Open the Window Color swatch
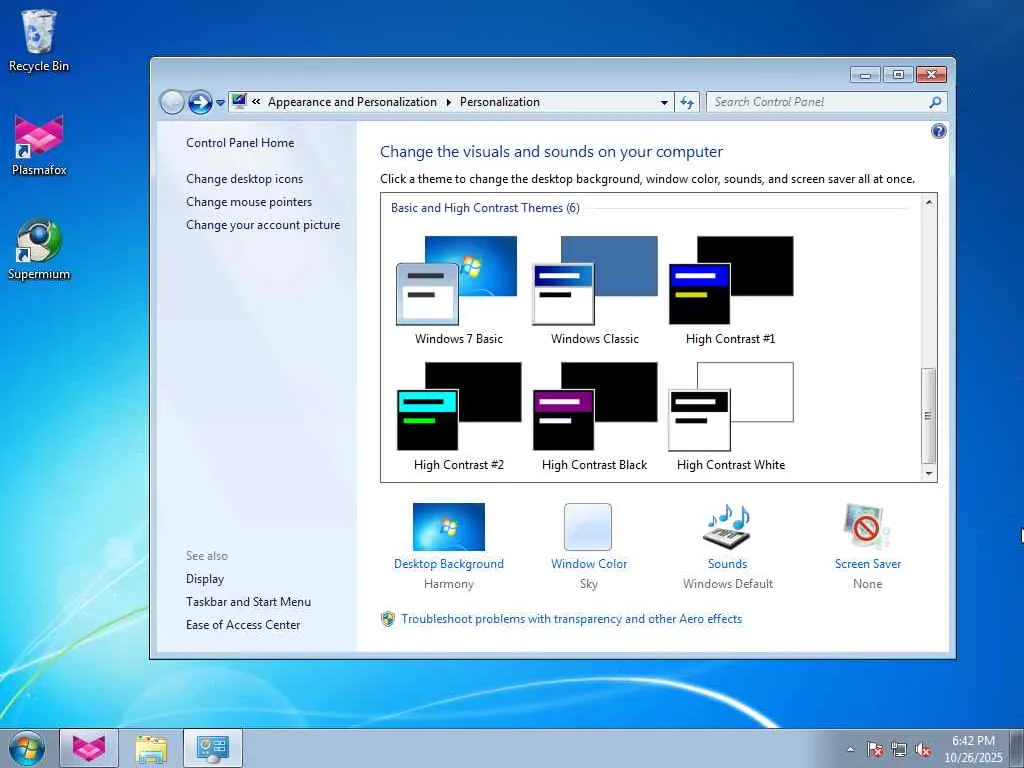Viewport: 1024px width, 768px height. (588, 526)
